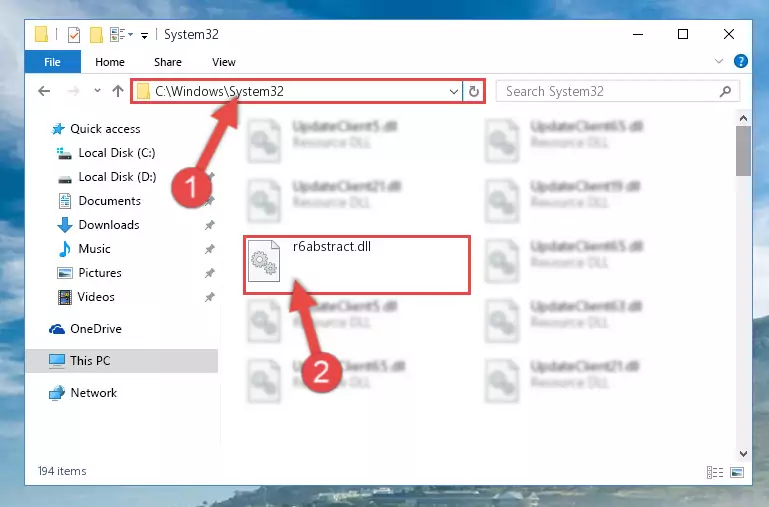Switch to Details view in status bar
Image resolution: width=769 pixels, height=507 pixels.
[715, 472]
